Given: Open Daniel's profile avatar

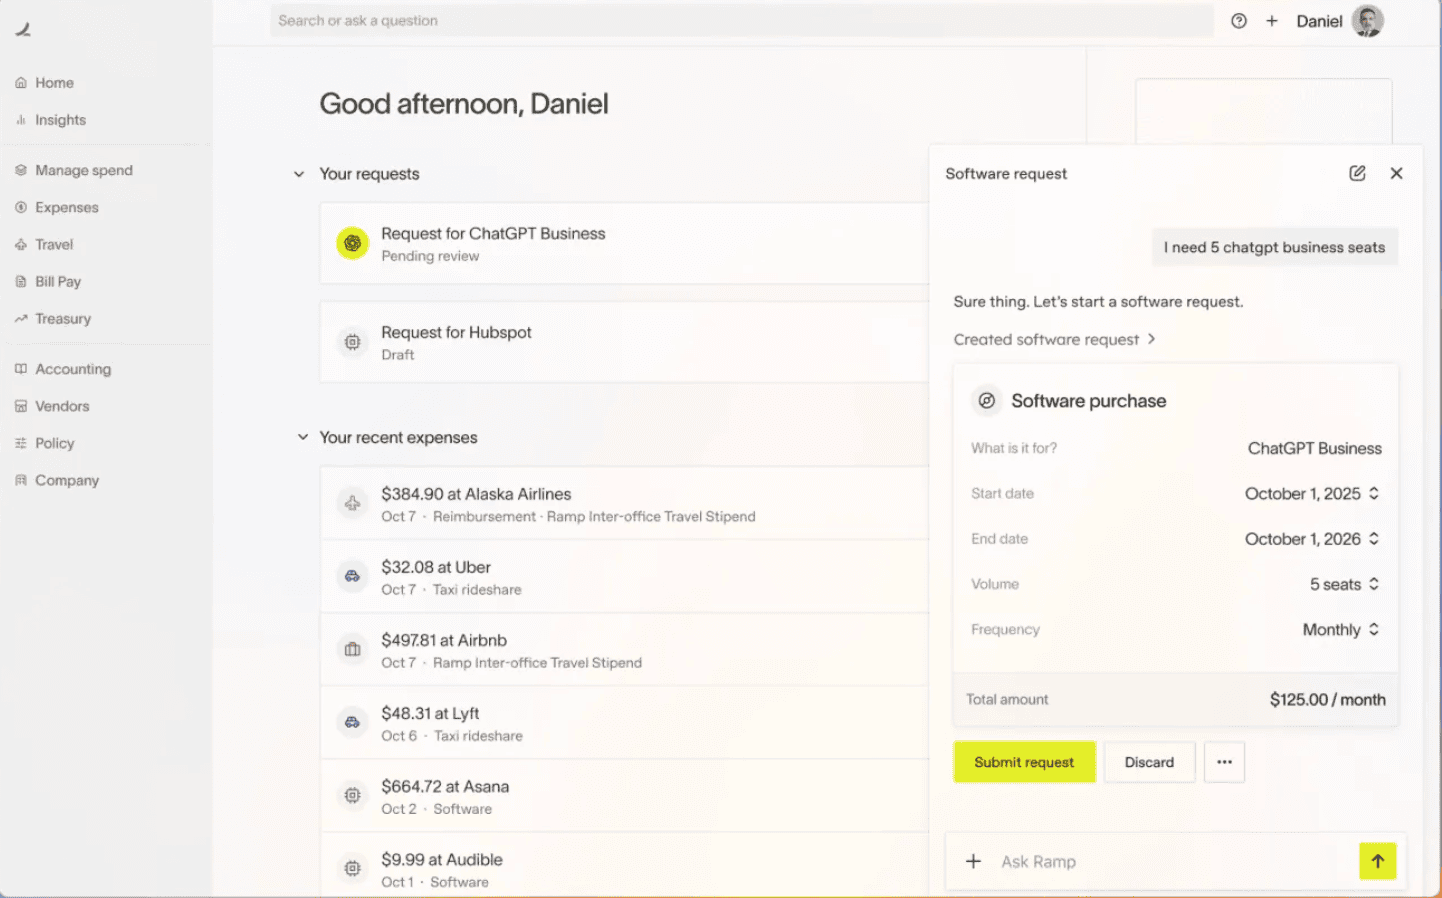Looking at the screenshot, I should pyautogui.click(x=1367, y=21).
